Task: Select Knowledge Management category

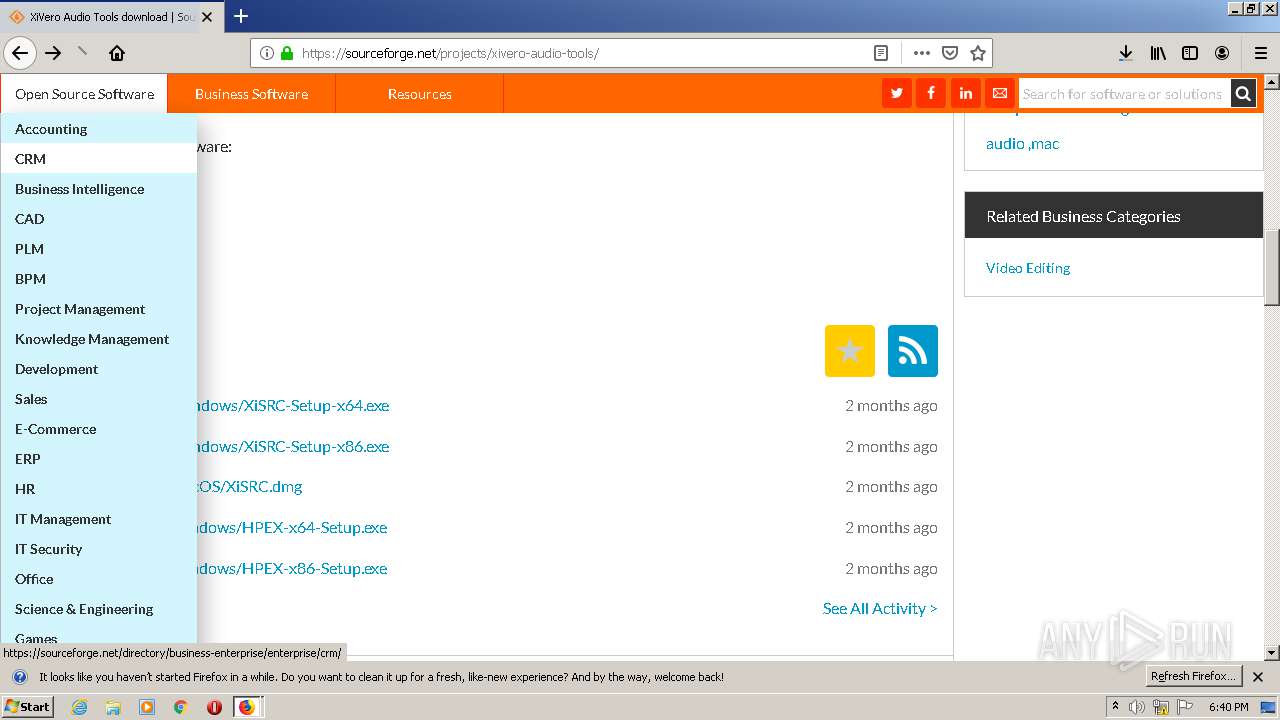Action: tap(99, 339)
